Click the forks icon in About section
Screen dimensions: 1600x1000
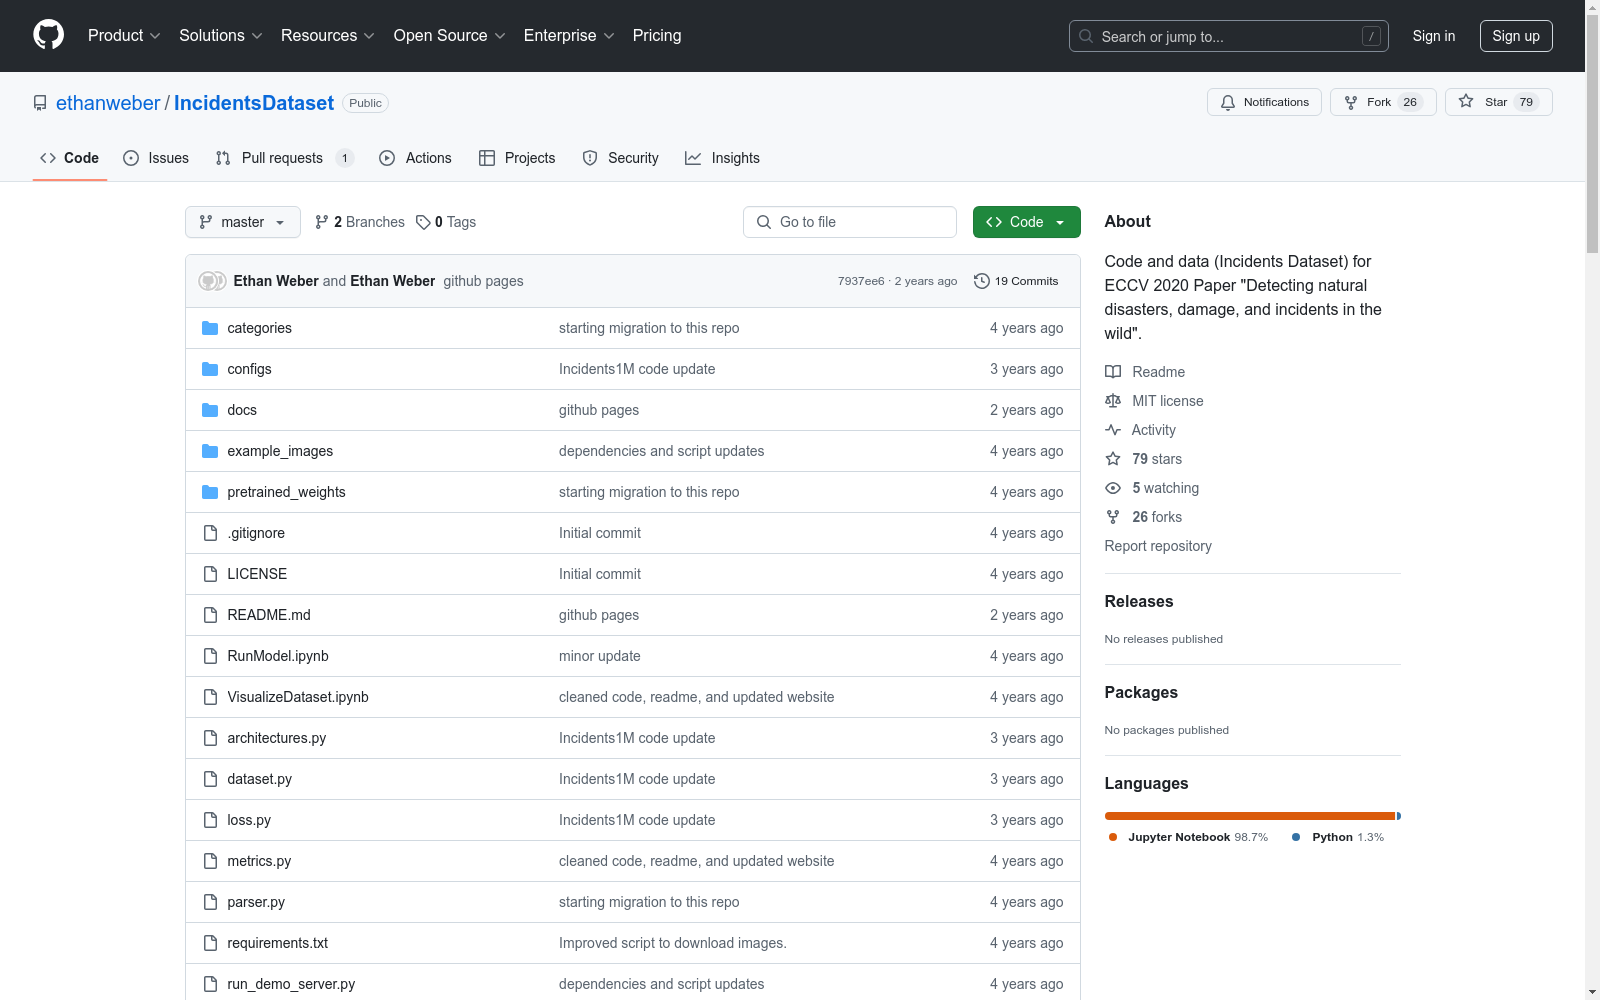click(x=1113, y=517)
